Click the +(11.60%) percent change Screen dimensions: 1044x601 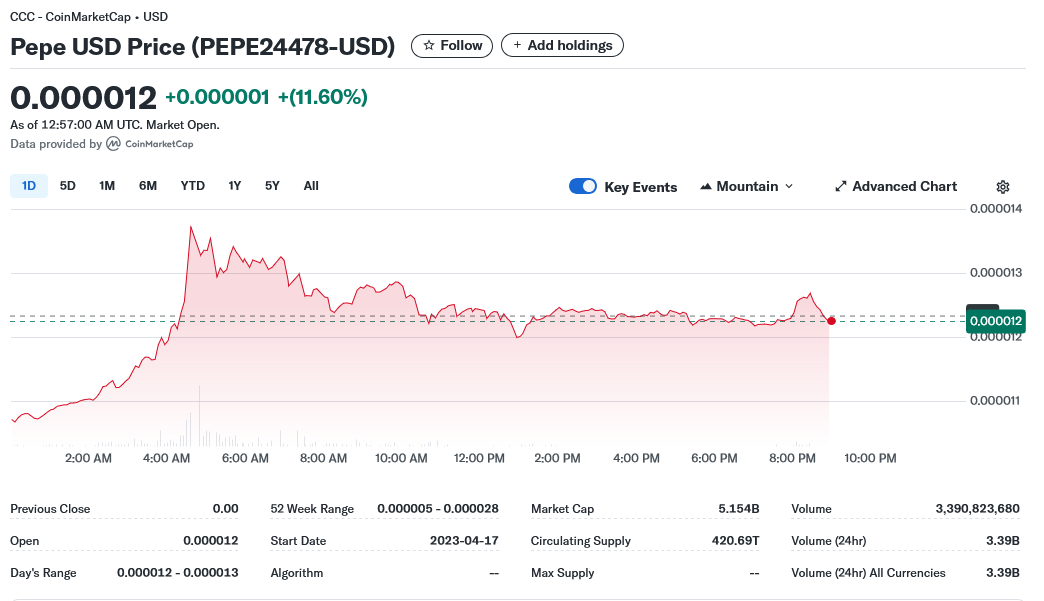point(322,97)
